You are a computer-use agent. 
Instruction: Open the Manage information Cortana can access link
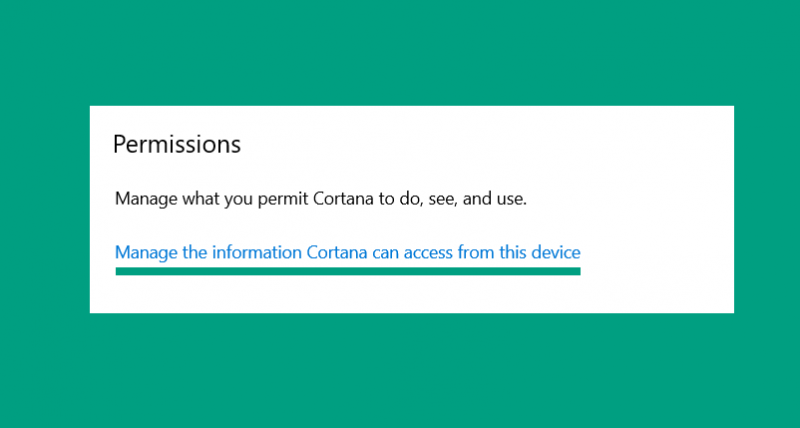tap(347, 252)
